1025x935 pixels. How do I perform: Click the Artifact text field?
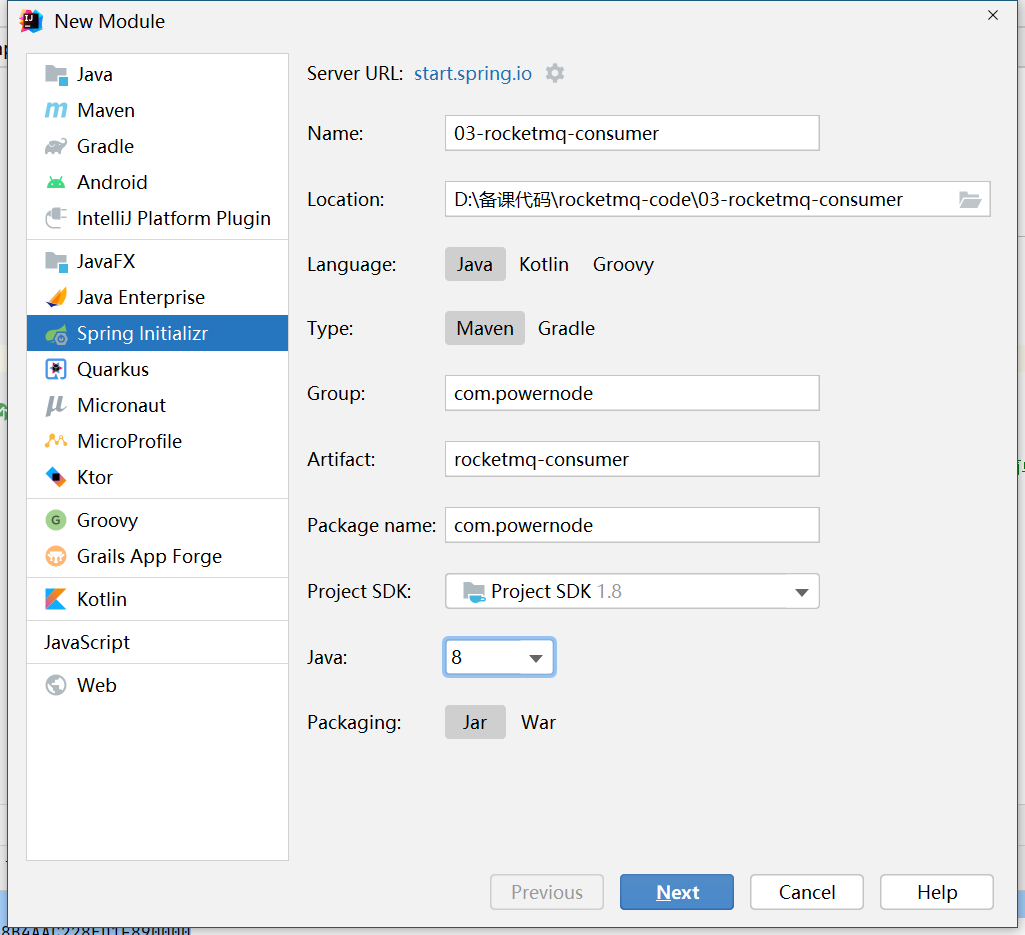(x=631, y=460)
